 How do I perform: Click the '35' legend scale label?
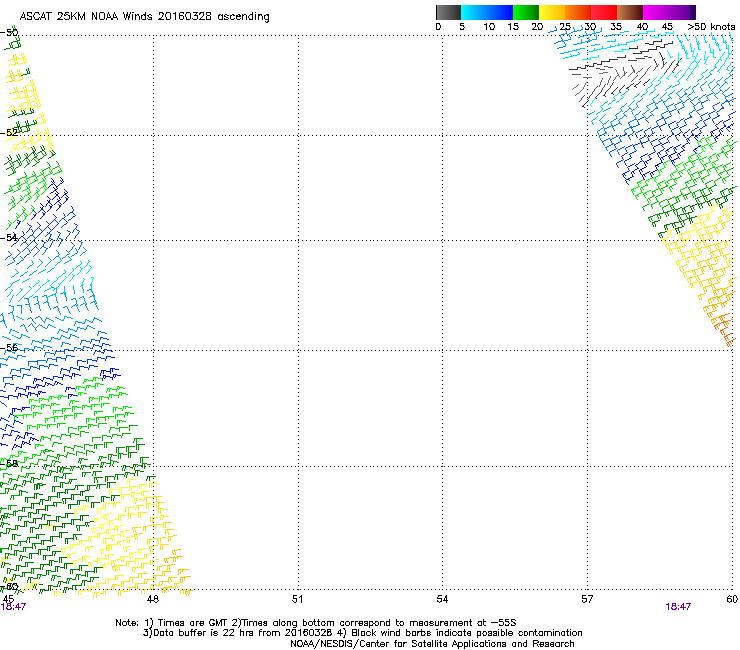pyautogui.click(x=616, y=27)
